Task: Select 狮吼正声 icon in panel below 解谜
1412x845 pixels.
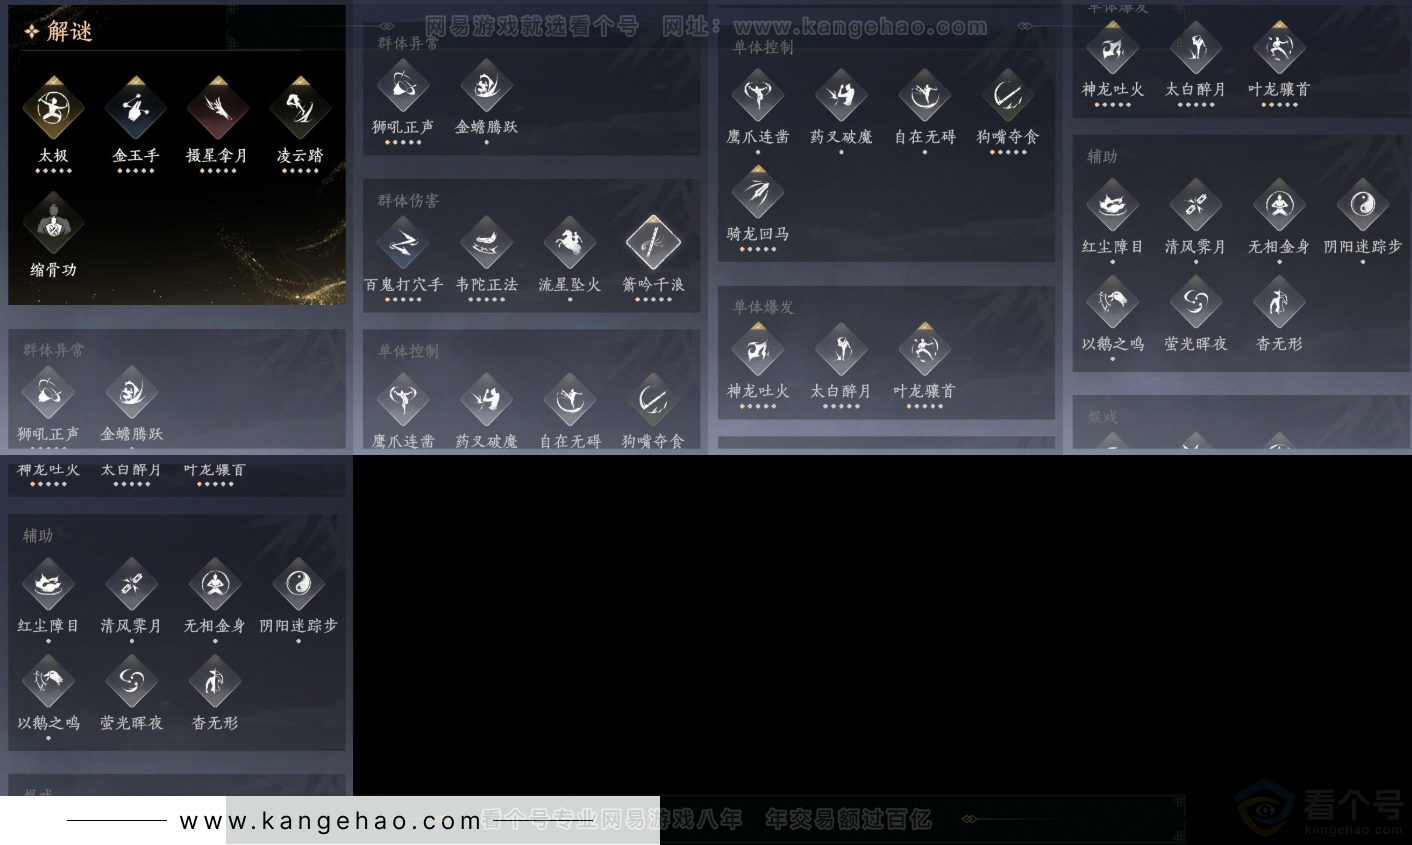Action: pos(48,392)
